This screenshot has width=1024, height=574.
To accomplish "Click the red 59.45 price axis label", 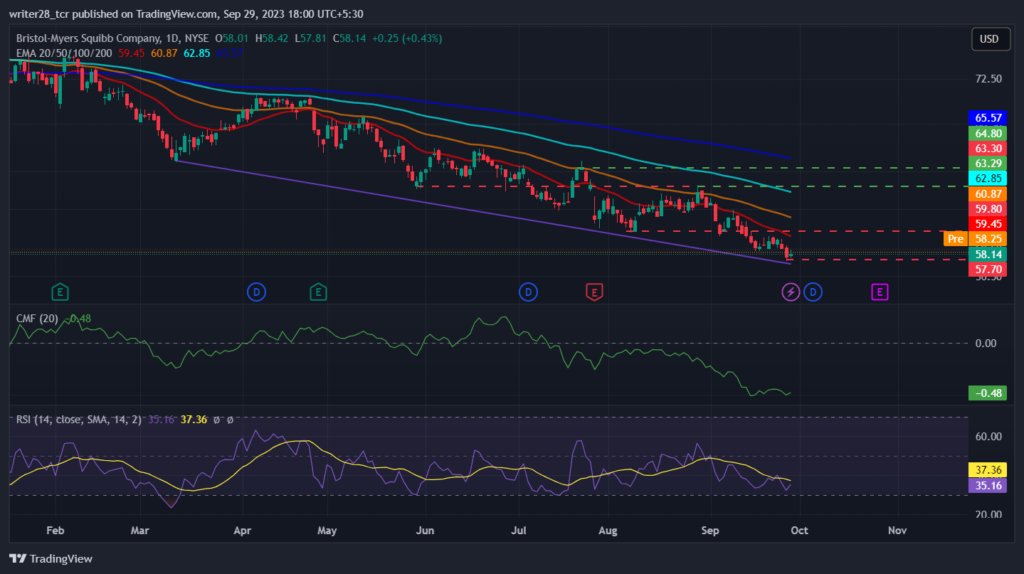I will coord(987,224).
